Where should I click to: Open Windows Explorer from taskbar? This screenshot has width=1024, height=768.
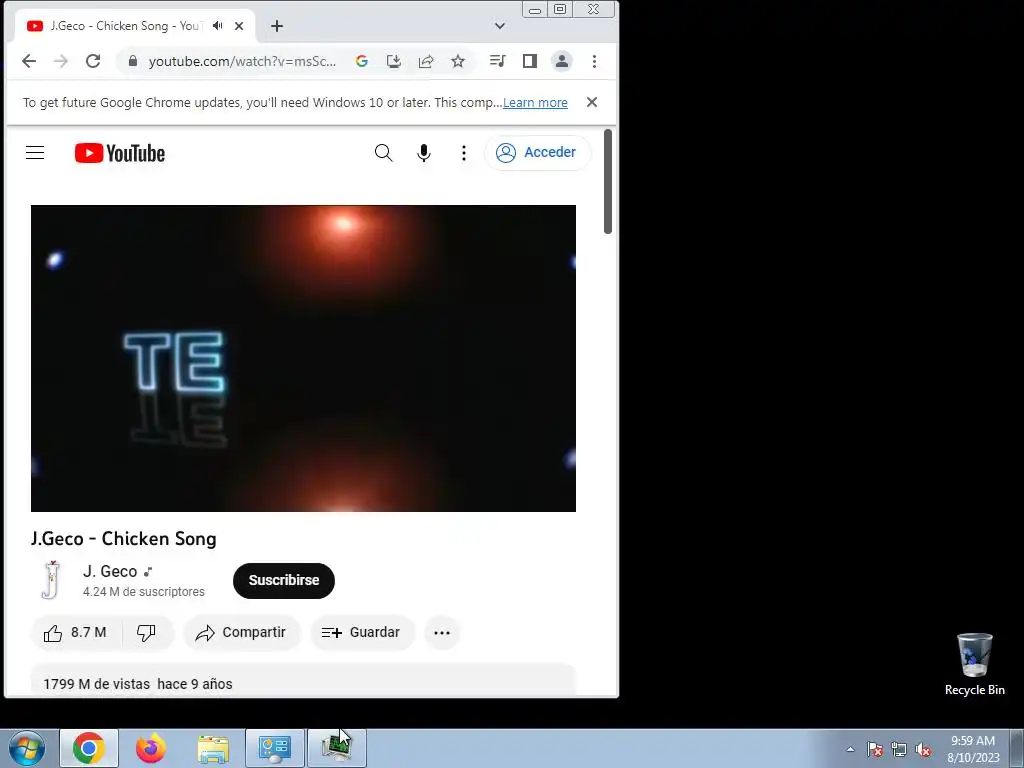click(213, 748)
